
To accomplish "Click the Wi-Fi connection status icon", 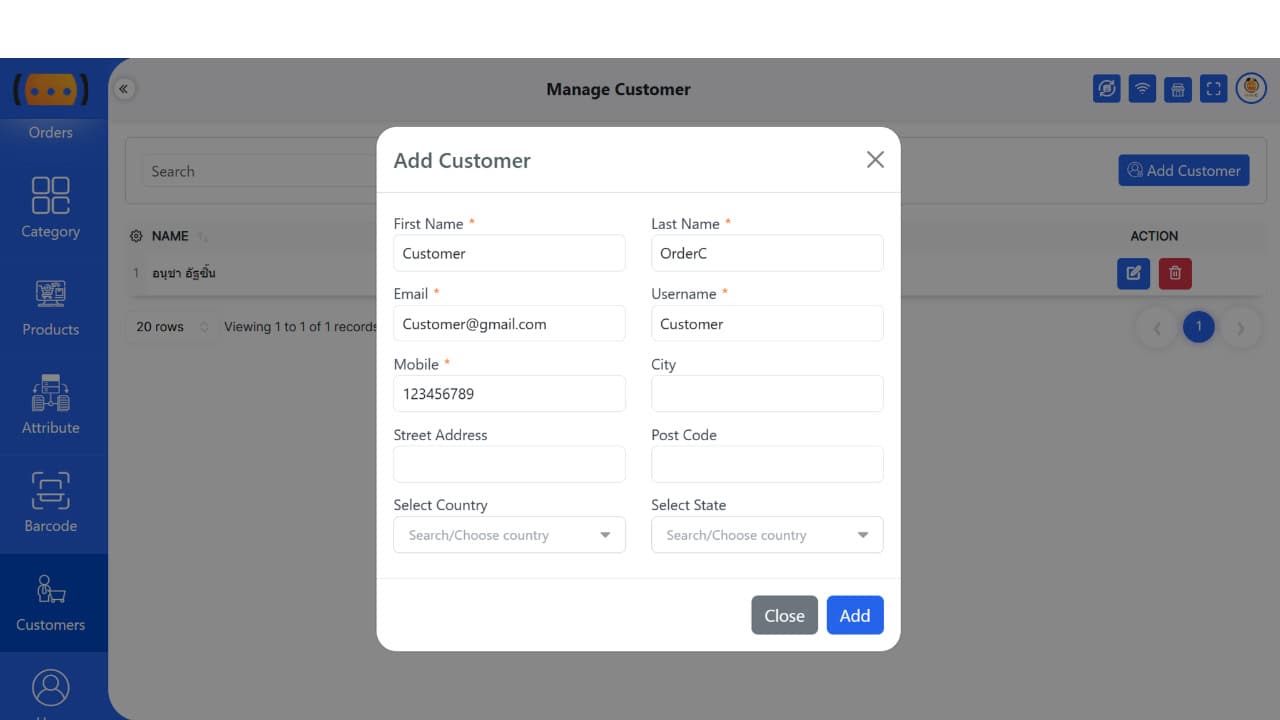I will click(1141, 89).
